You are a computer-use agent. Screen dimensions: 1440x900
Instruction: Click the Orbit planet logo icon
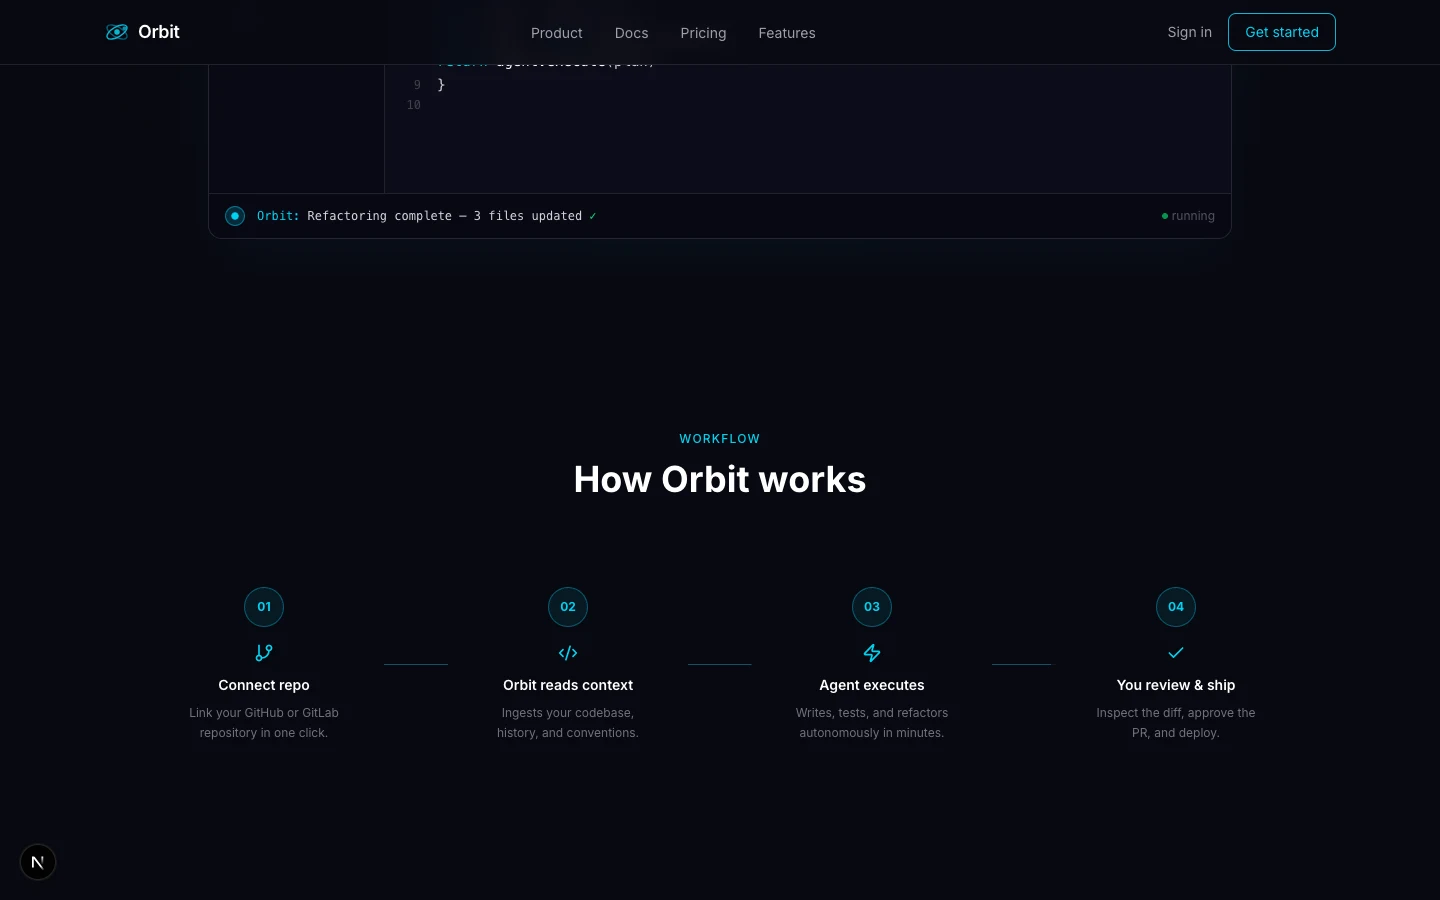click(117, 32)
